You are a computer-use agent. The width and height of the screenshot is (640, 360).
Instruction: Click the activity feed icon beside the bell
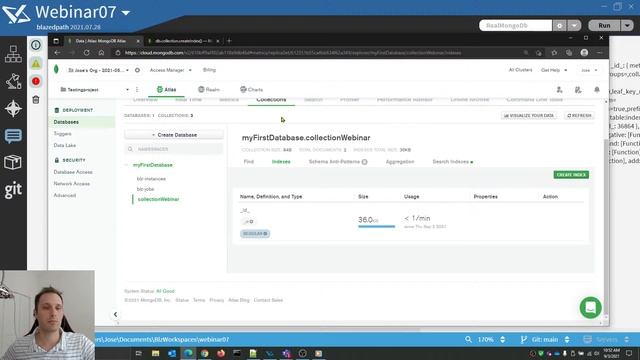coord(578,90)
